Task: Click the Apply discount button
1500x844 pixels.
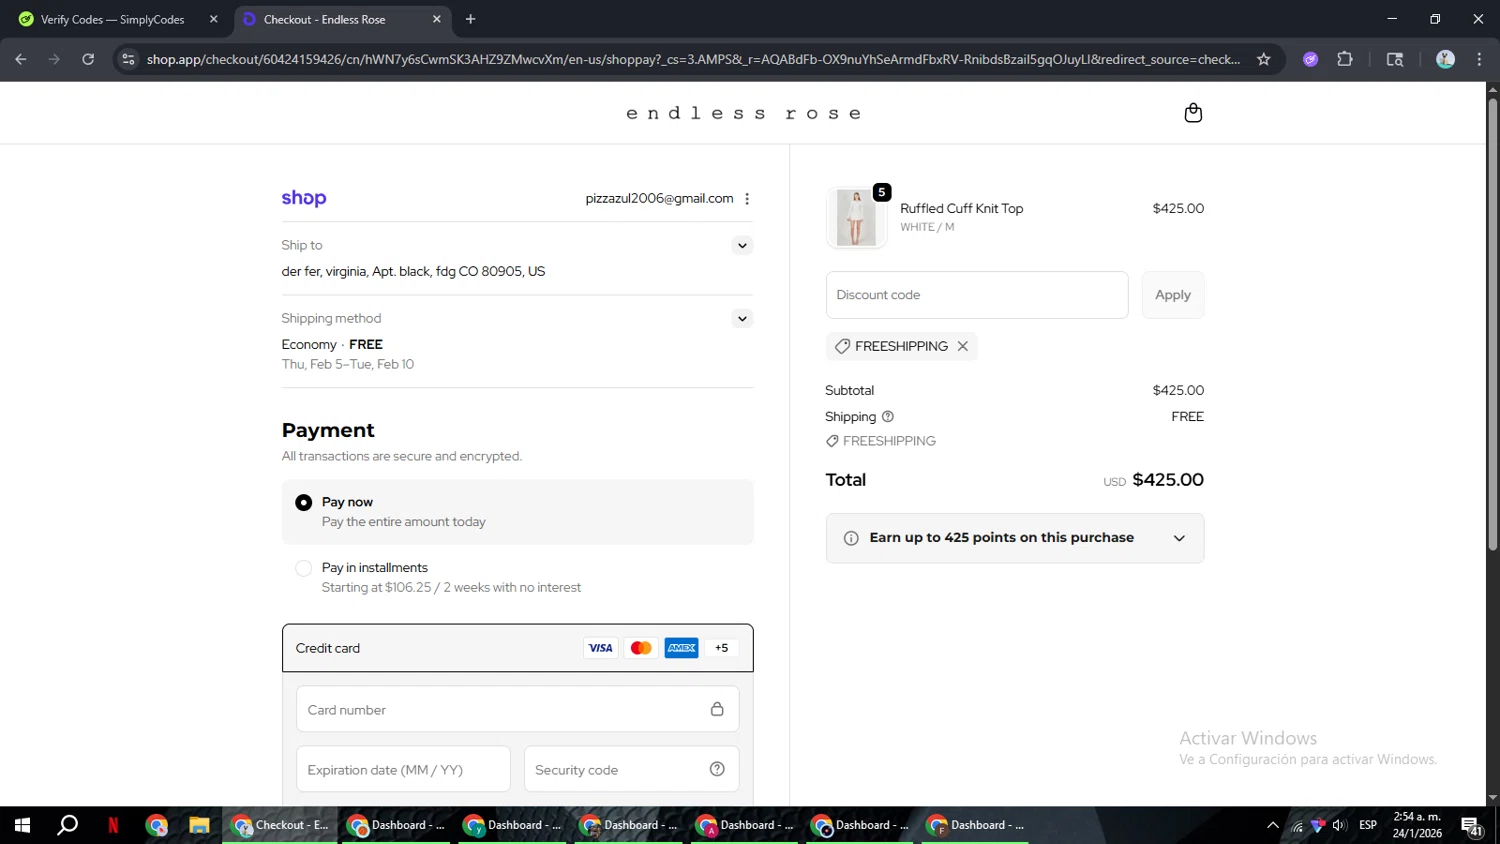Action: tap(1173, 295)
